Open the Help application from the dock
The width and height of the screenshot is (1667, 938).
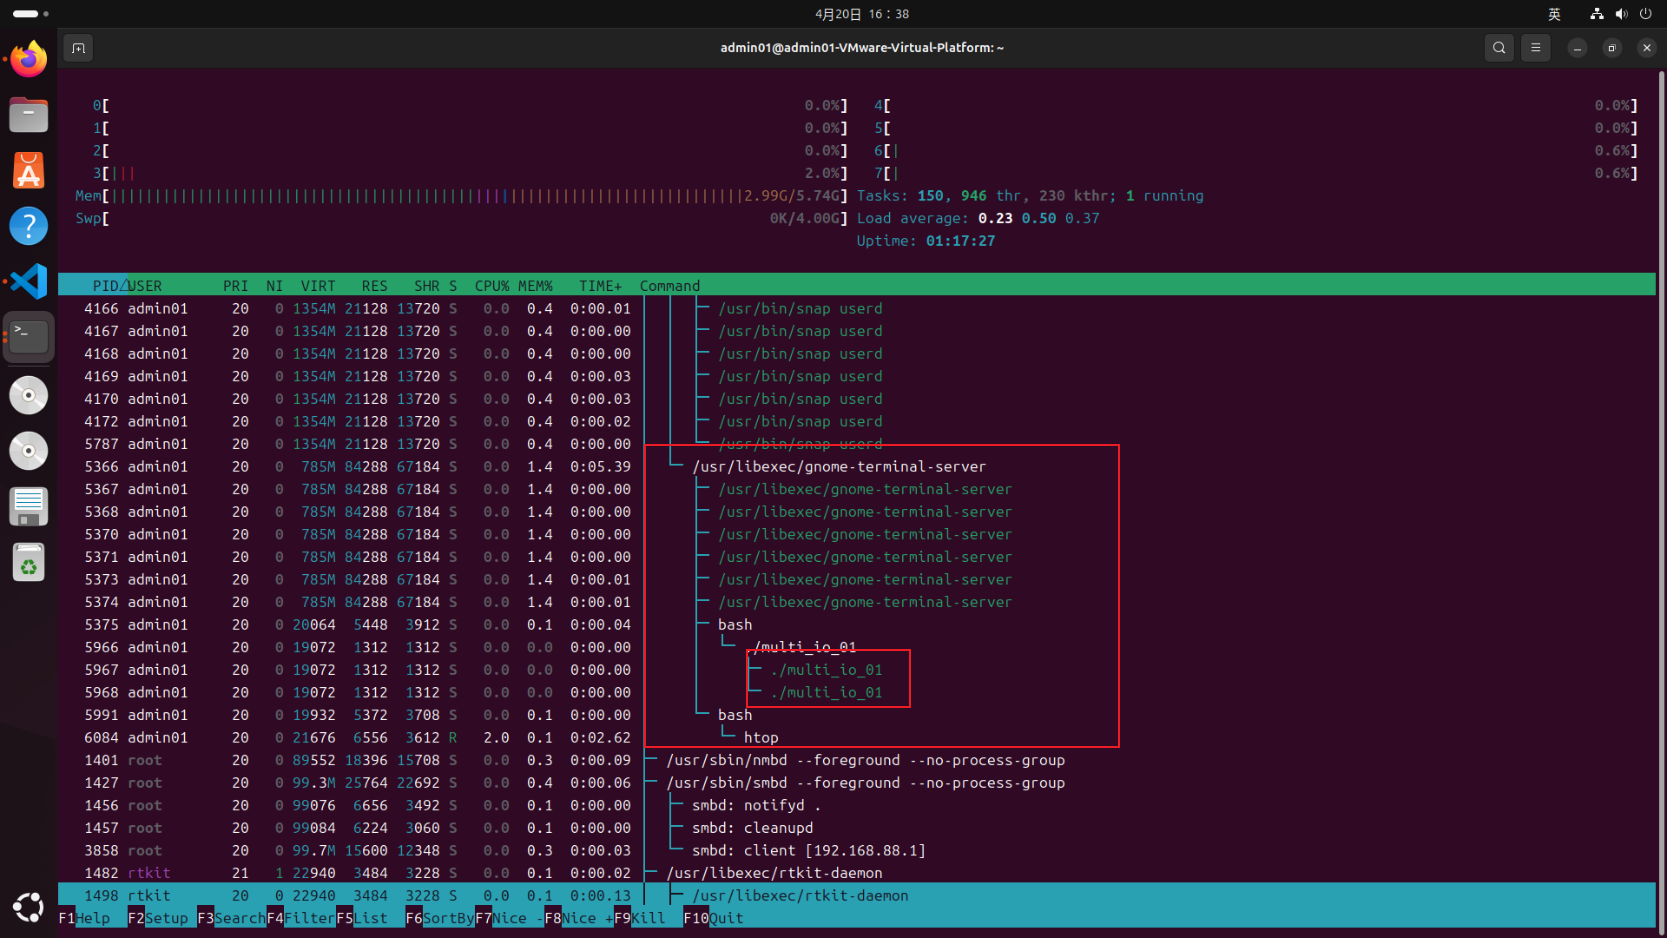28,225
